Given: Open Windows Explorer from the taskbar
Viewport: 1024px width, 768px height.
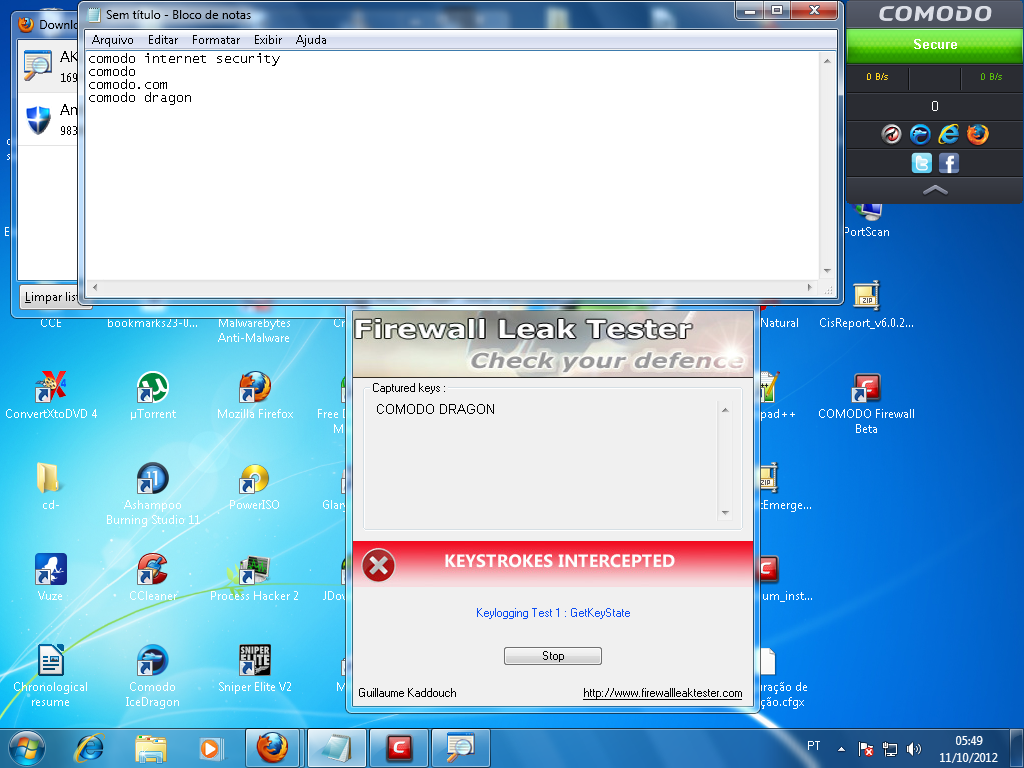Looking at the screenshot, I should (x=150, y=748).
